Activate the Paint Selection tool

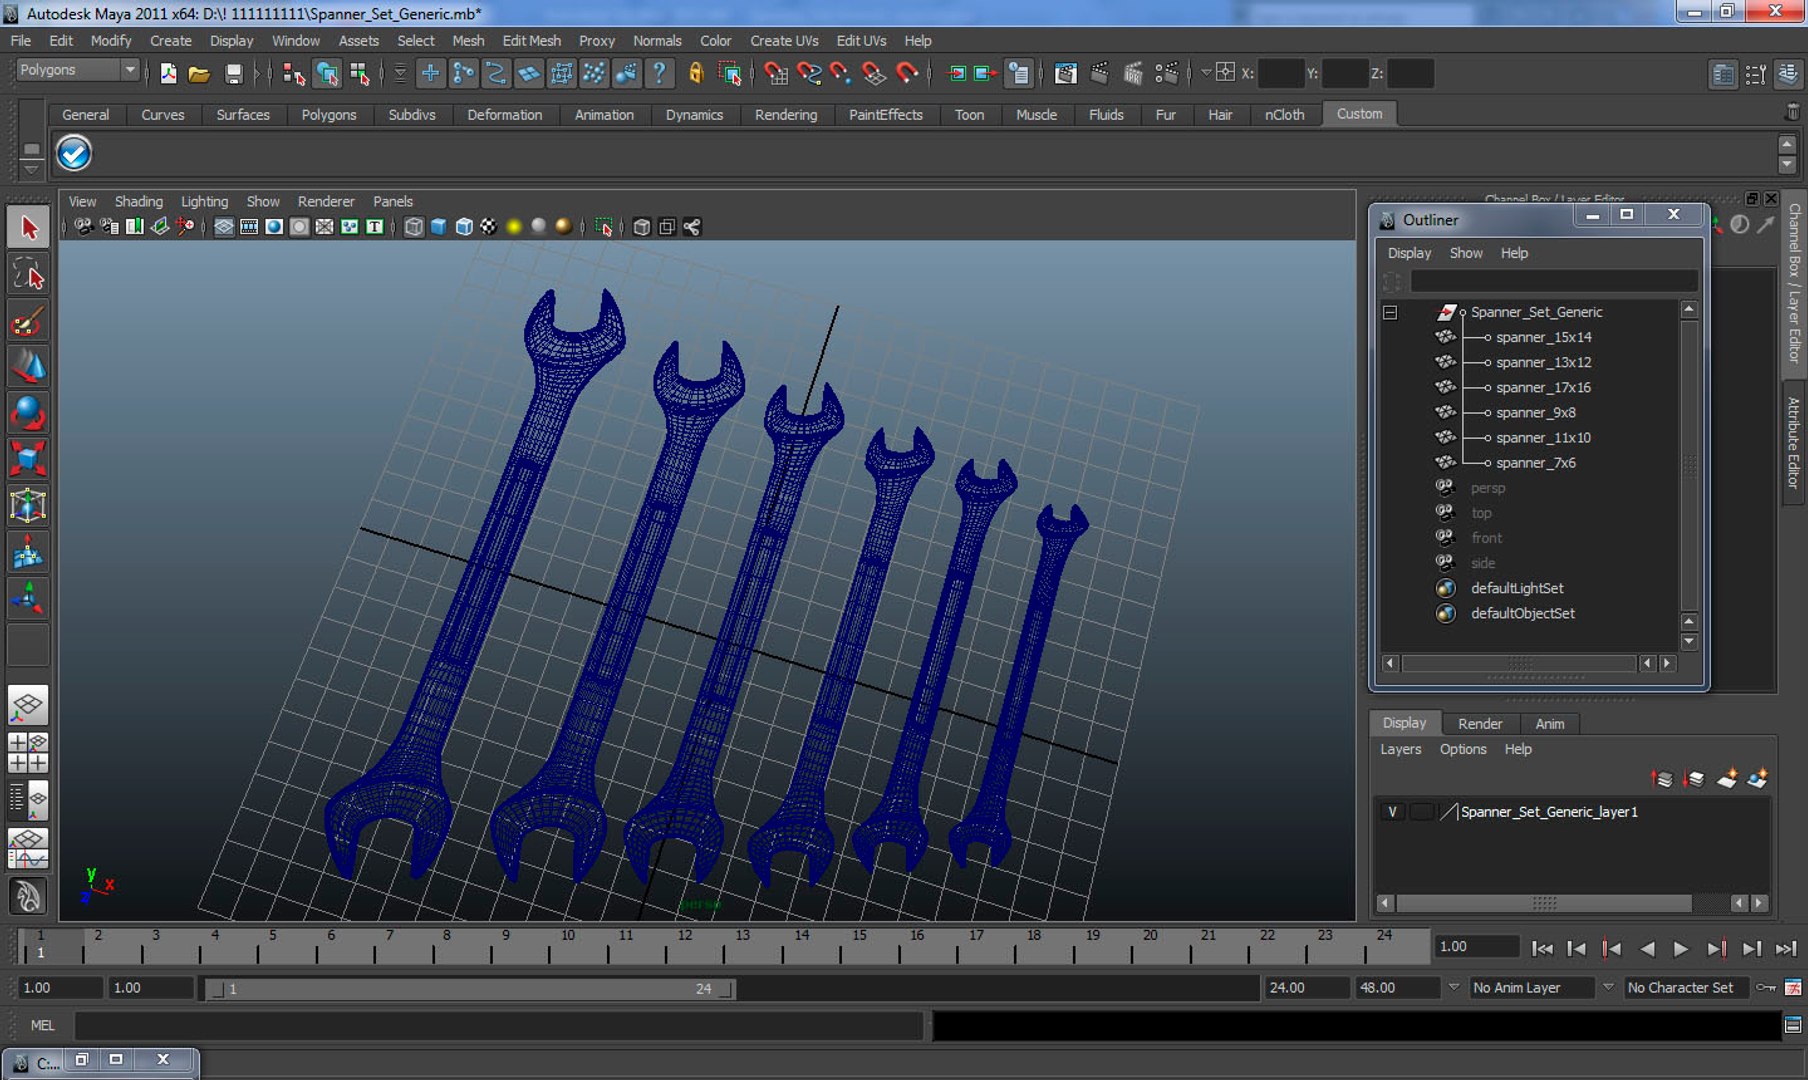28,321
